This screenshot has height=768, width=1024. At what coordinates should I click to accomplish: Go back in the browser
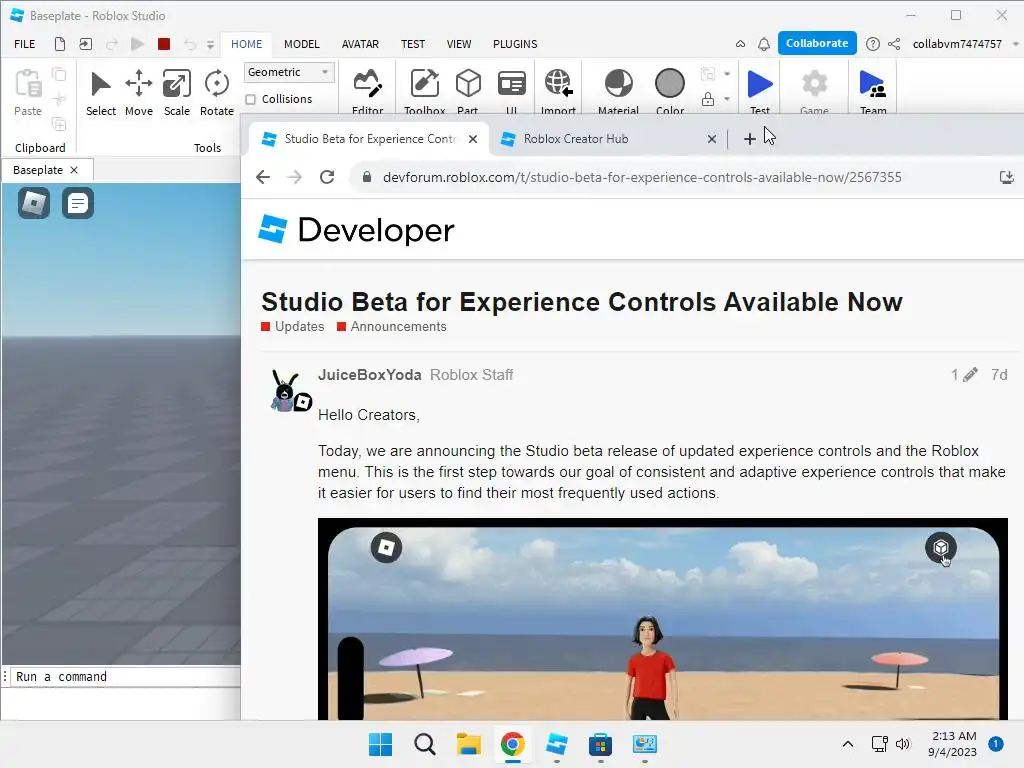[263, 177]
